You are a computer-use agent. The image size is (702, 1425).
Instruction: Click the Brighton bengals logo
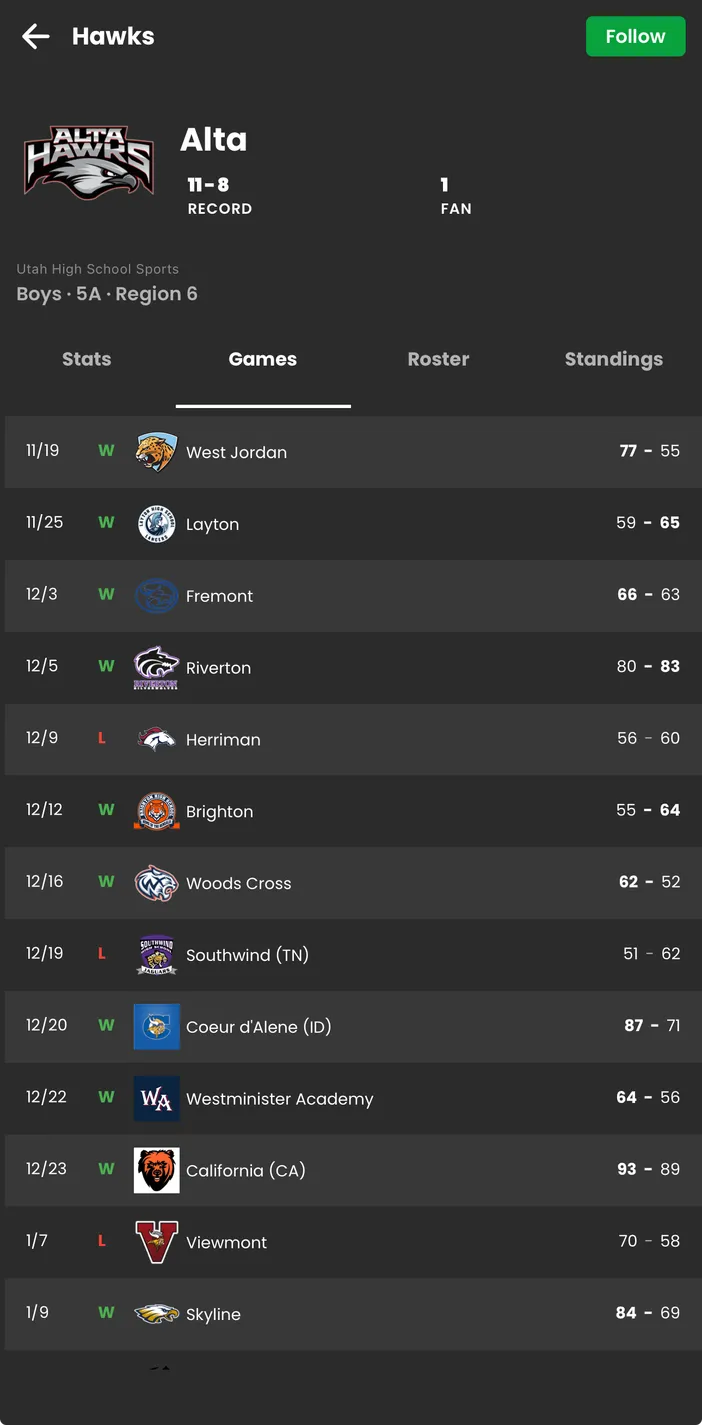click(x=156, y=811)
